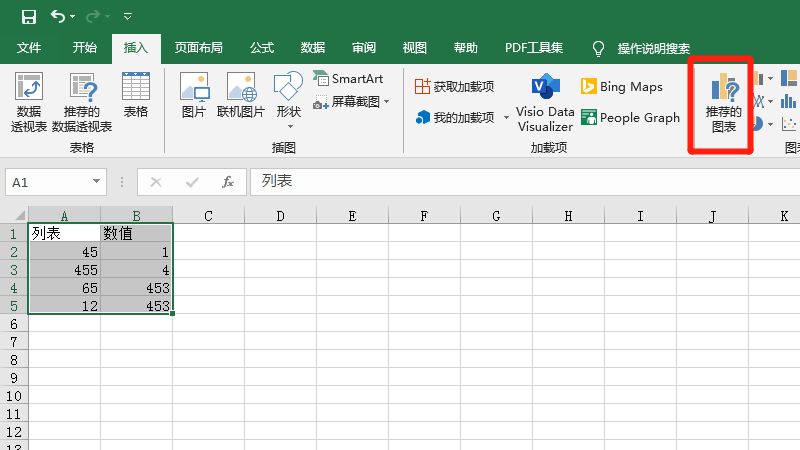
Task: Expand the 屏幕截图 dropdown arrow
Action: [x=387, y=102]
